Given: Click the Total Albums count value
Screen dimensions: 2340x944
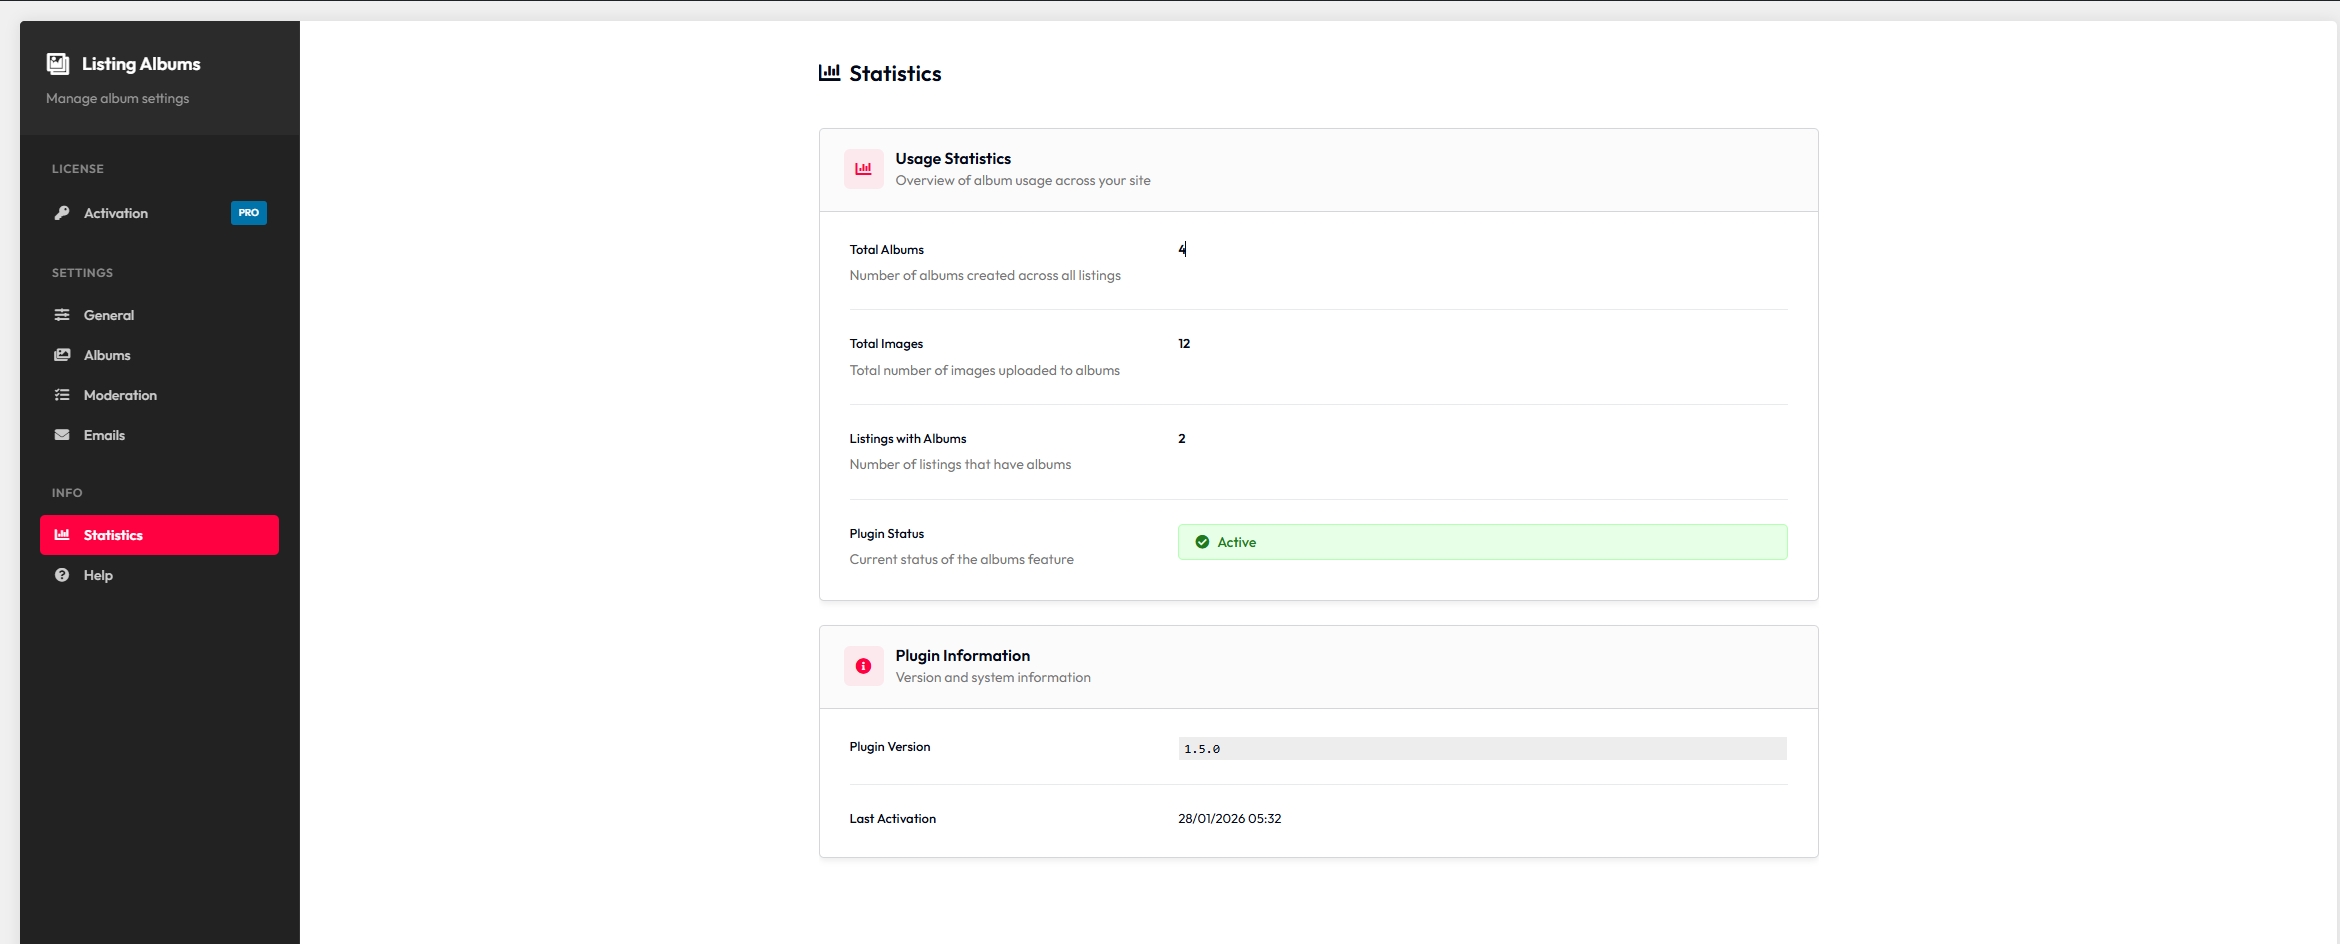Looking at the screenshot, I should tap(1182, 249).
